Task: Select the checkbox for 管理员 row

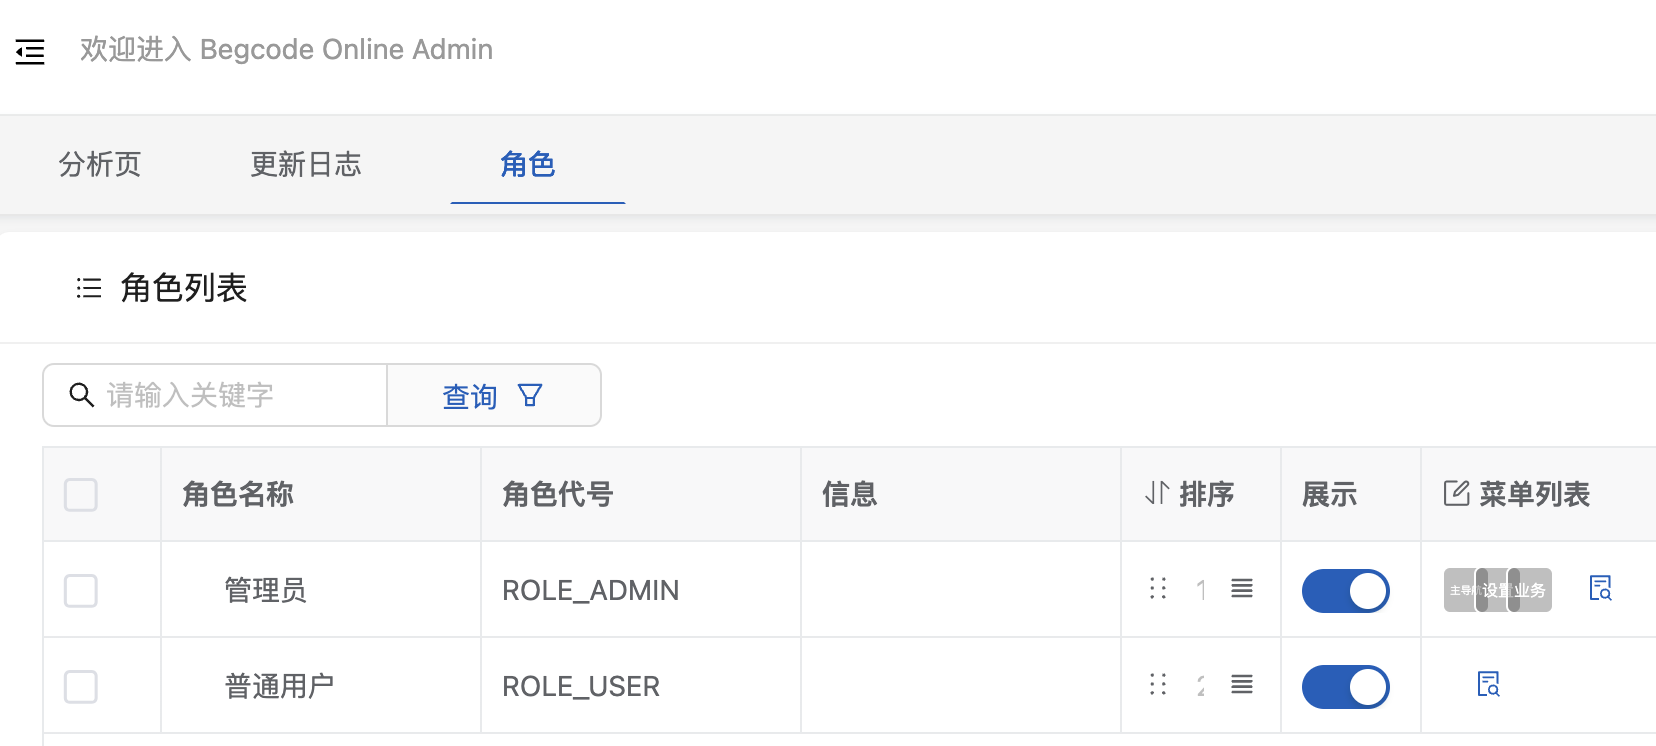Action: [x=81, y=590]
